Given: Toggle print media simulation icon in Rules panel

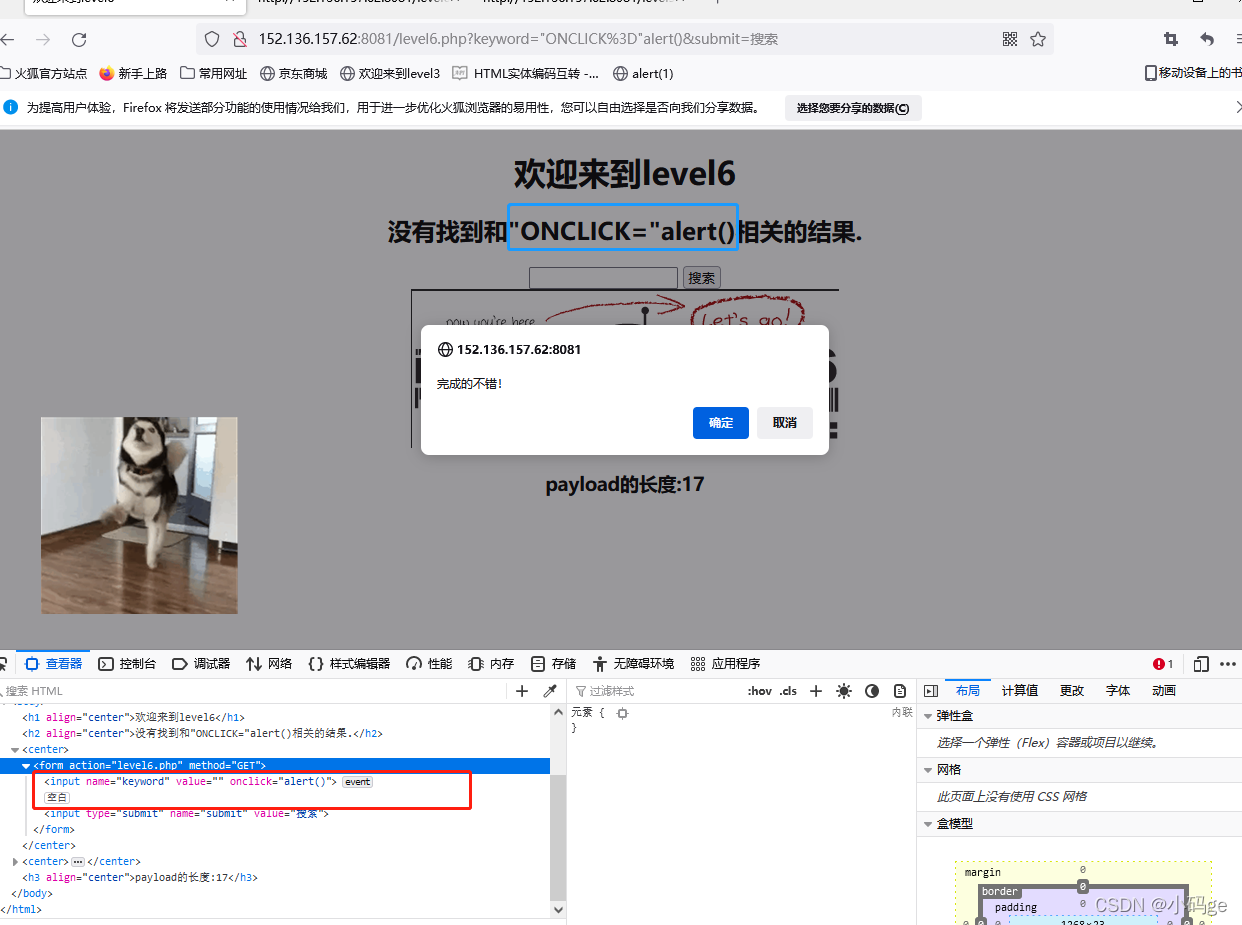Looking at the screenshot, I should (901, 690).
